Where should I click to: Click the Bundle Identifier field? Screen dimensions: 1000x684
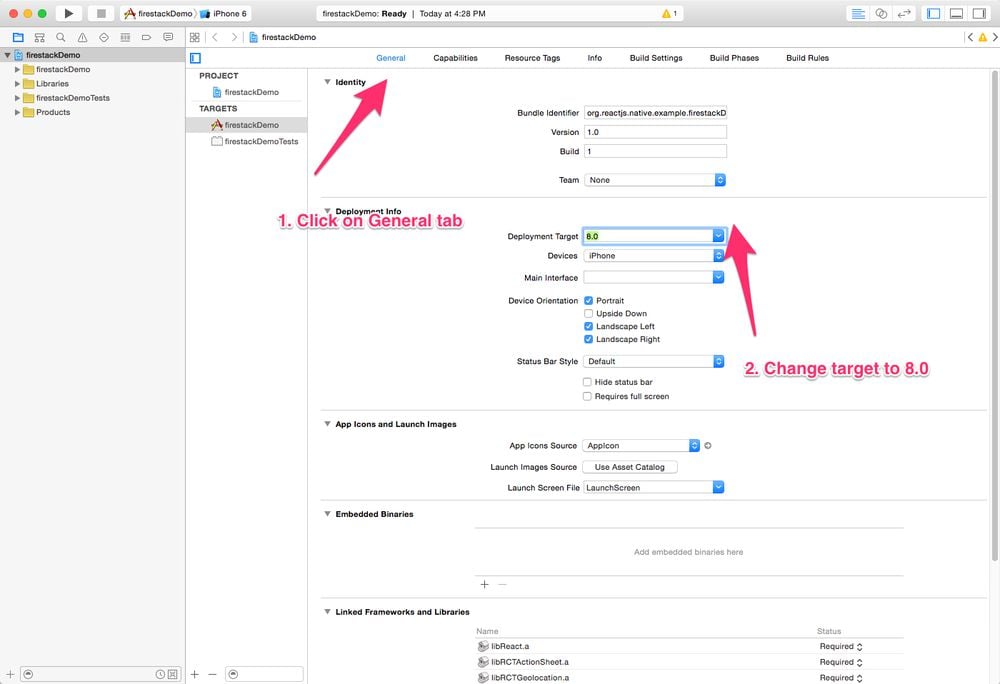tap(655, 113)
